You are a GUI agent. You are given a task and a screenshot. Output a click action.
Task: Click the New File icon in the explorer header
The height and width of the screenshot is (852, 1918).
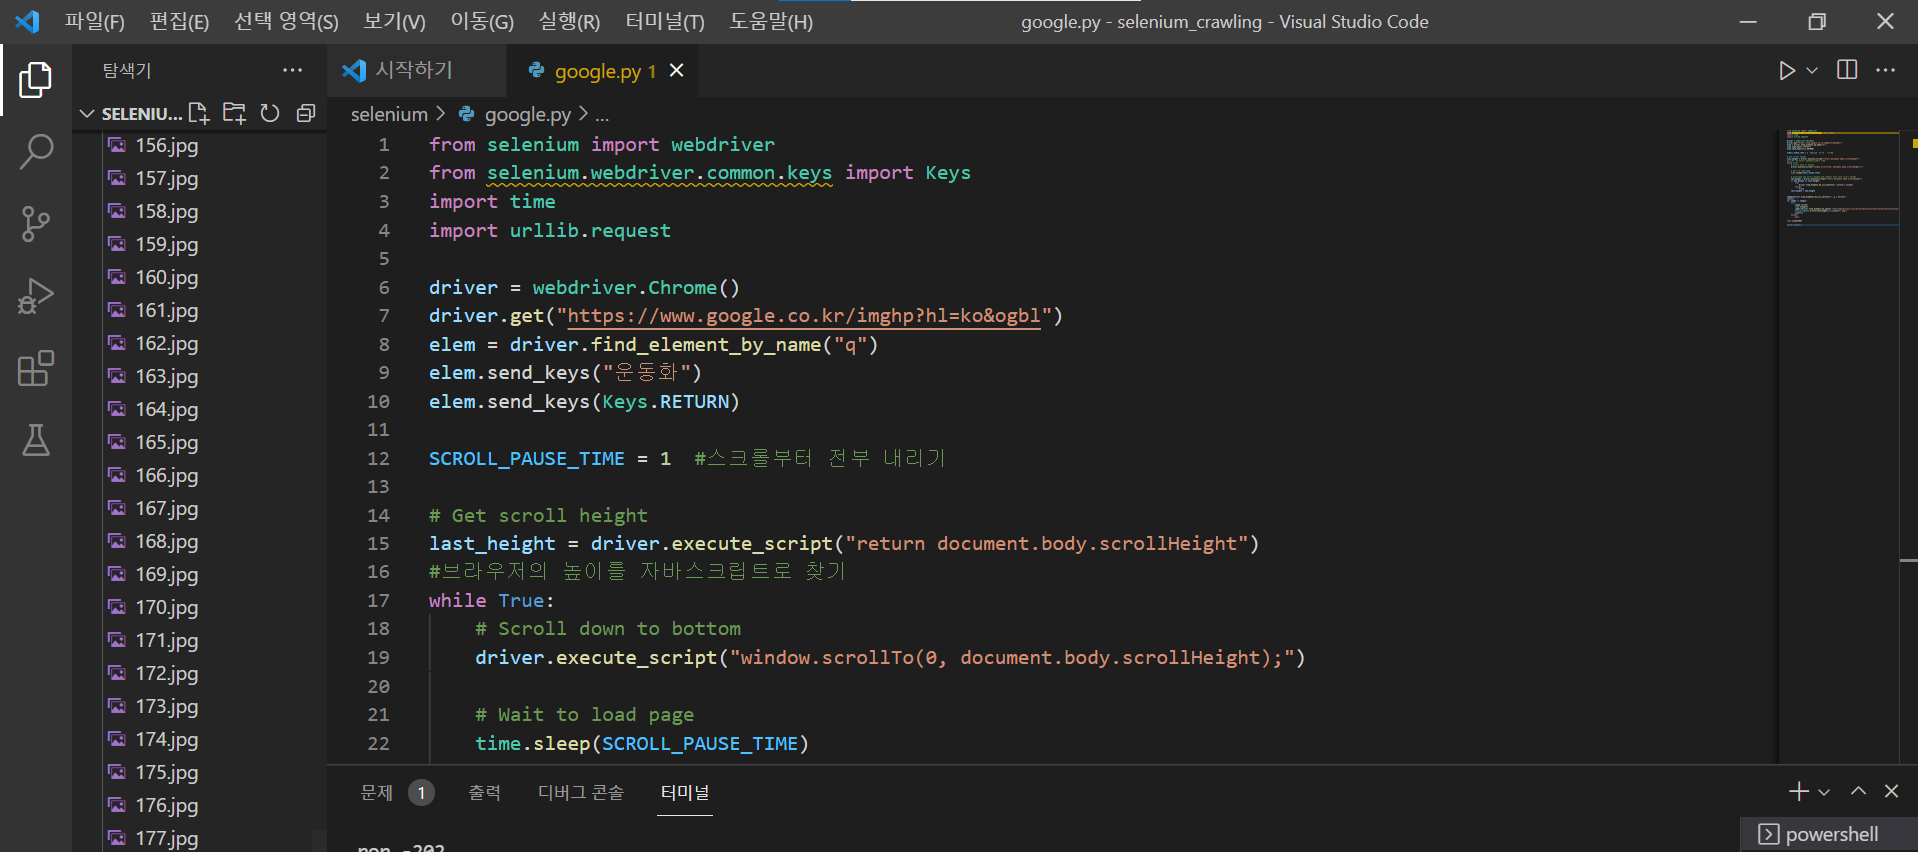tap(199, 113)
